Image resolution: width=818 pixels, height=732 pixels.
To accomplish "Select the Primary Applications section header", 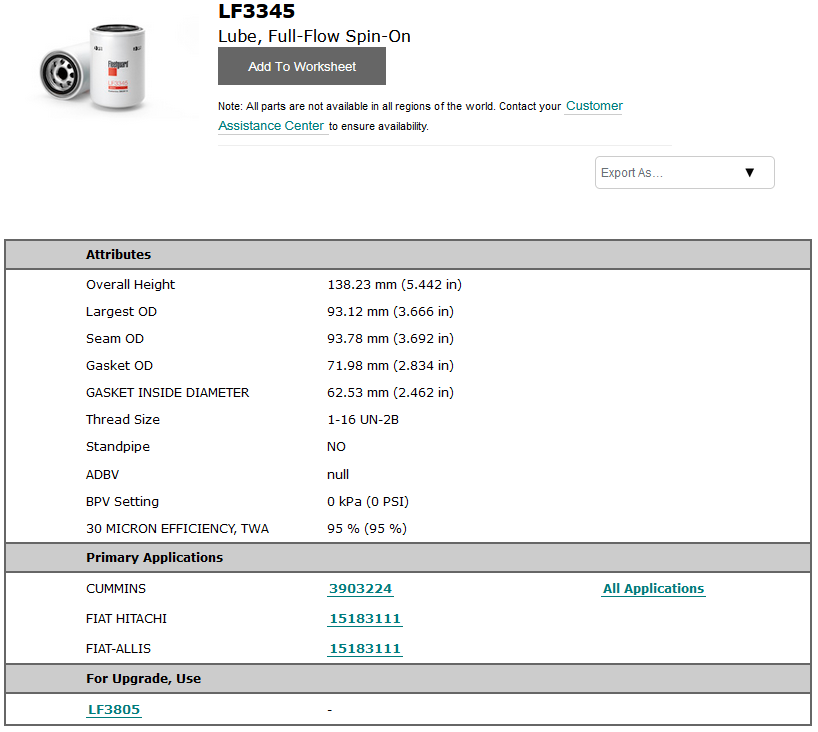I will (154, 557).
